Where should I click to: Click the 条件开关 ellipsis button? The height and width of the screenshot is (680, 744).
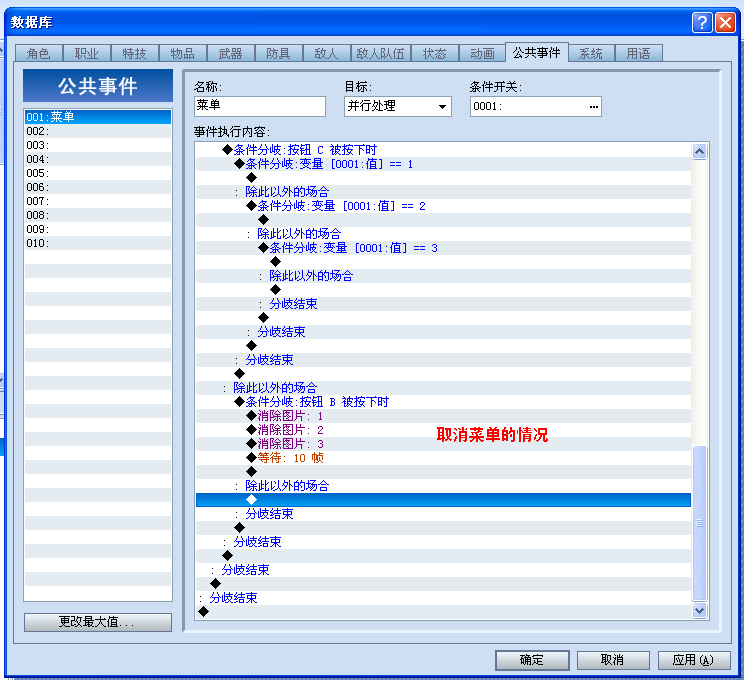594,106
